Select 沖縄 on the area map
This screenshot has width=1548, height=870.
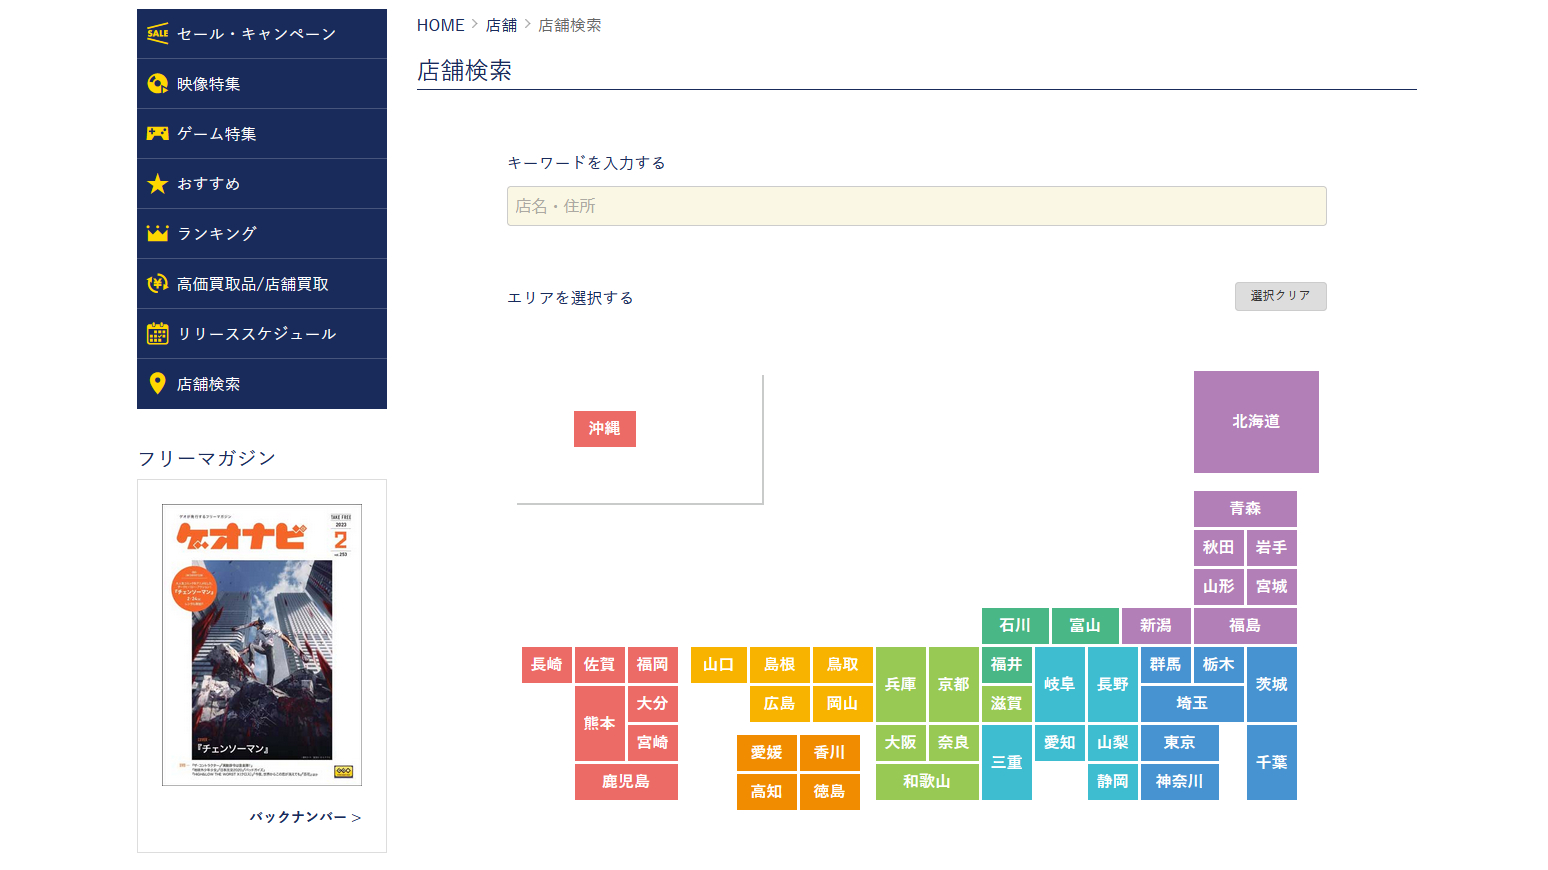coord(605,429)
